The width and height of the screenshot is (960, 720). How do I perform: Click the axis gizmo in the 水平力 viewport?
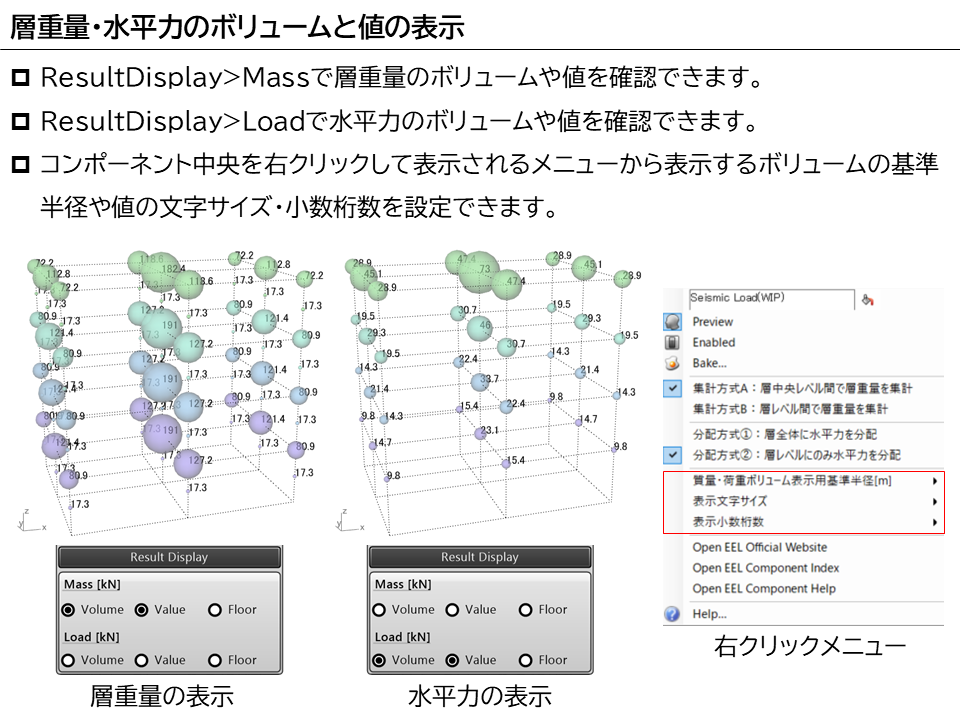349,520
